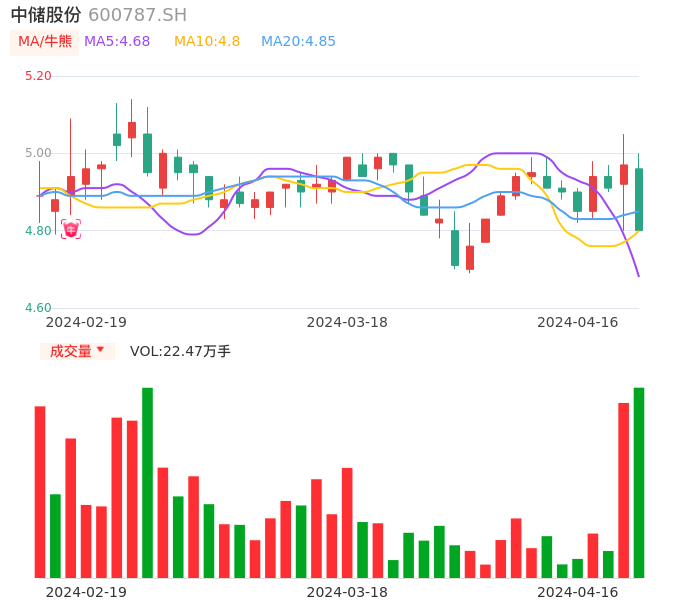Click the 5.20 price axis label
The height and width of the screenshot is (606, 686).
[x=38, y=76]
